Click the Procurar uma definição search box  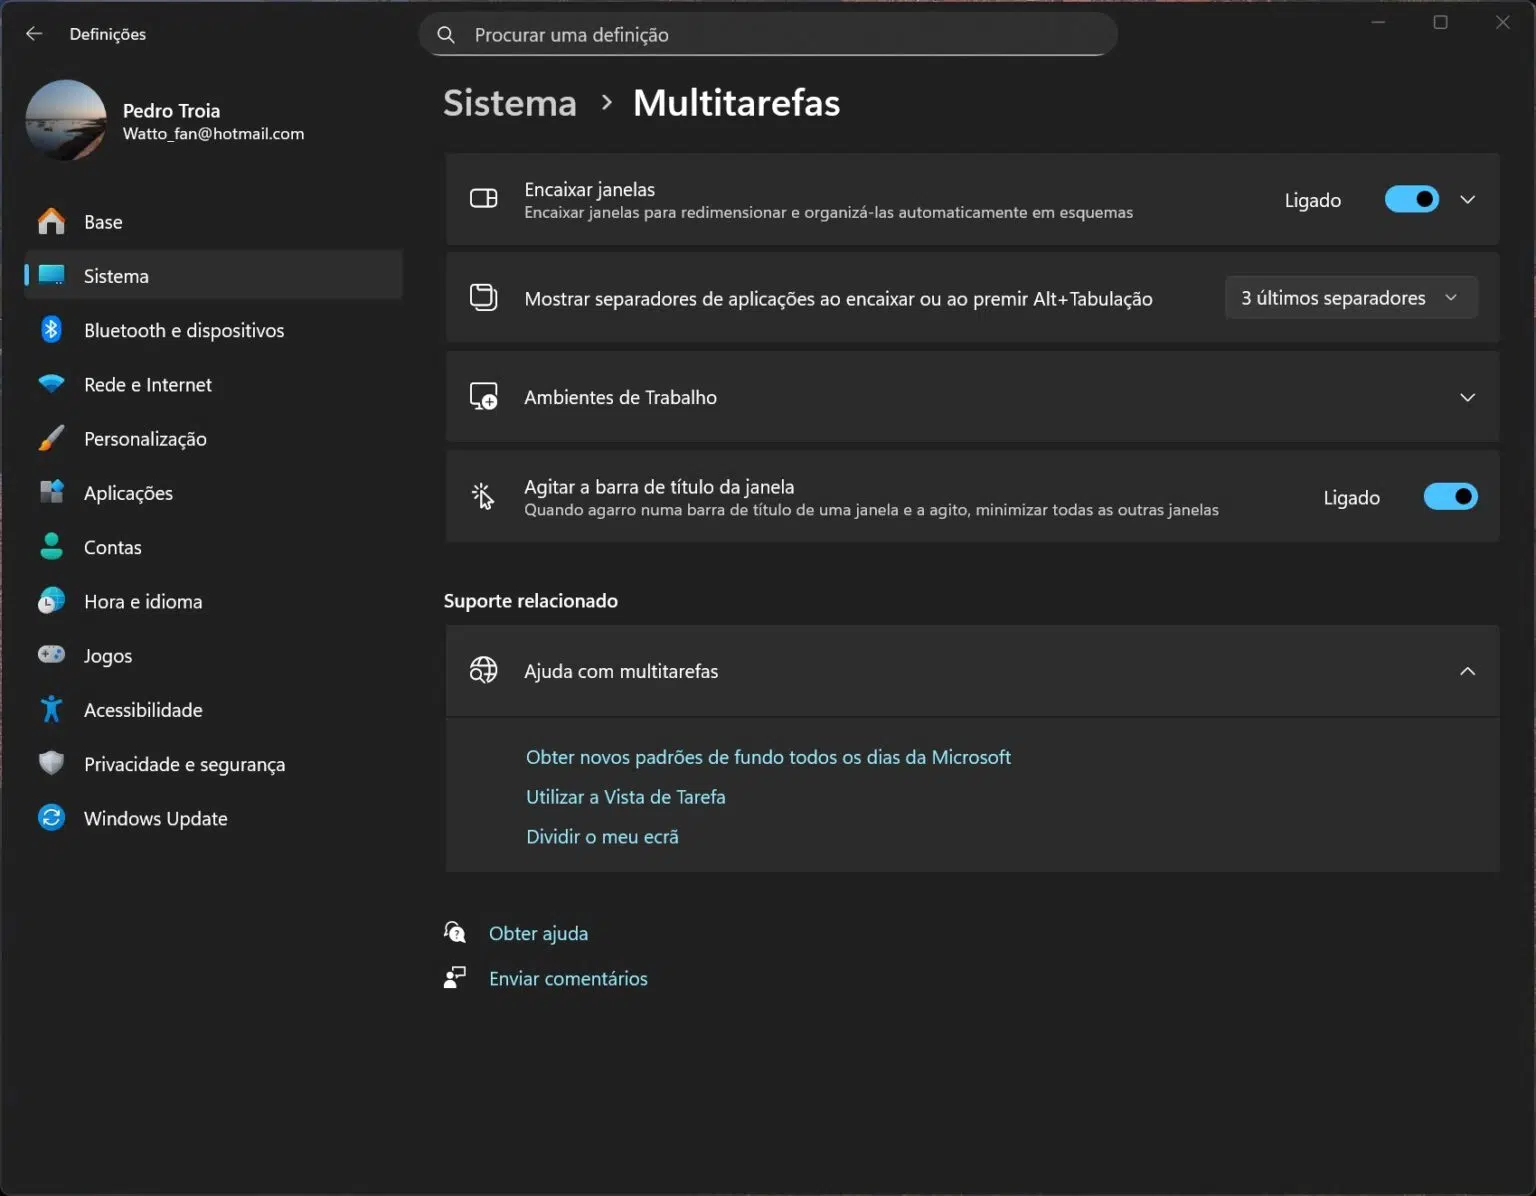[x=768, y=35]
